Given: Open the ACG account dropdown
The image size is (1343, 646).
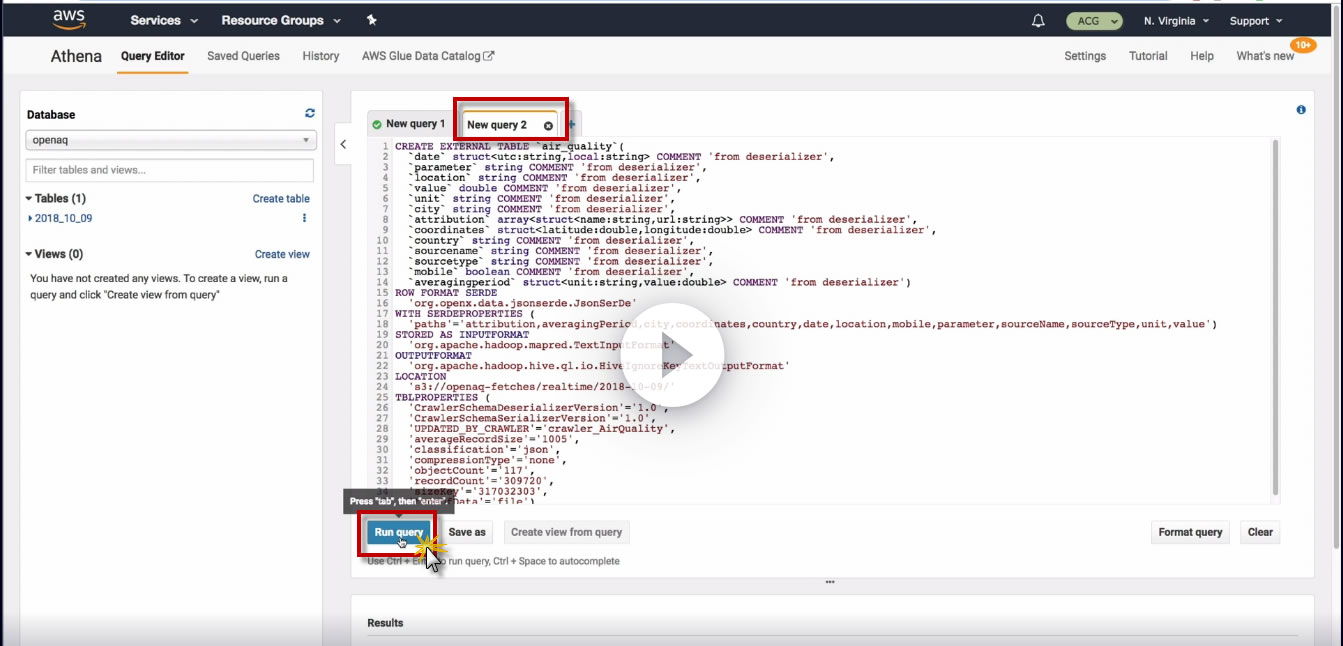Looking at the screenshot, I should point(1094,20).
